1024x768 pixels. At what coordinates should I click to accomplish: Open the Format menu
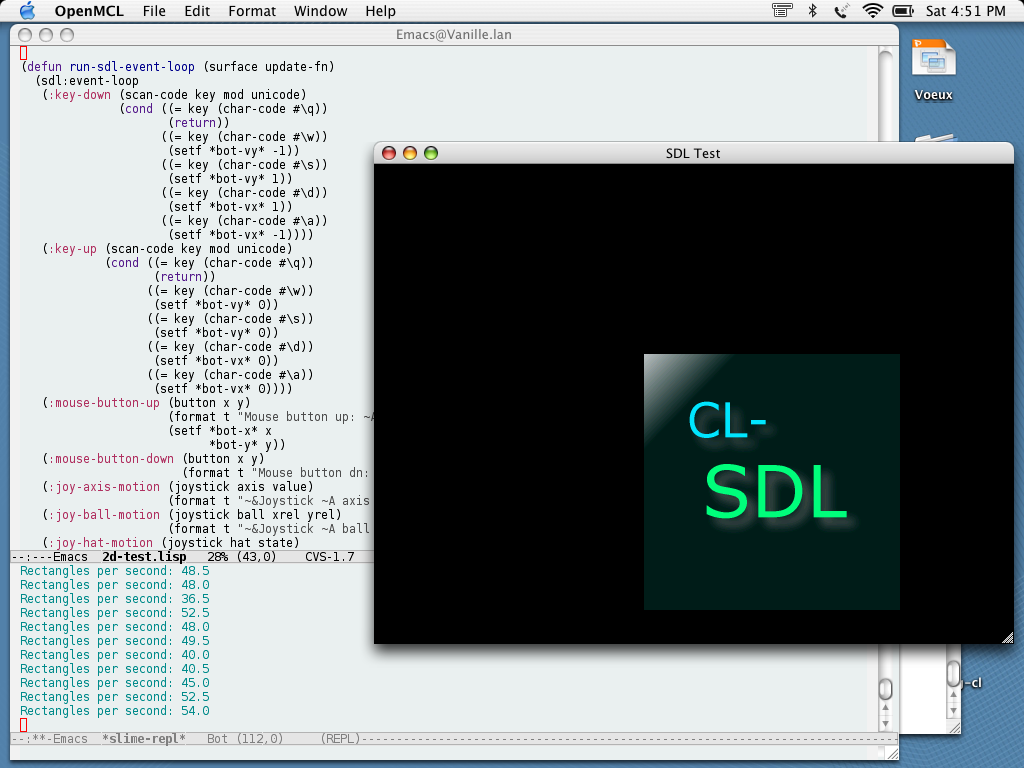tap(252, 11)
